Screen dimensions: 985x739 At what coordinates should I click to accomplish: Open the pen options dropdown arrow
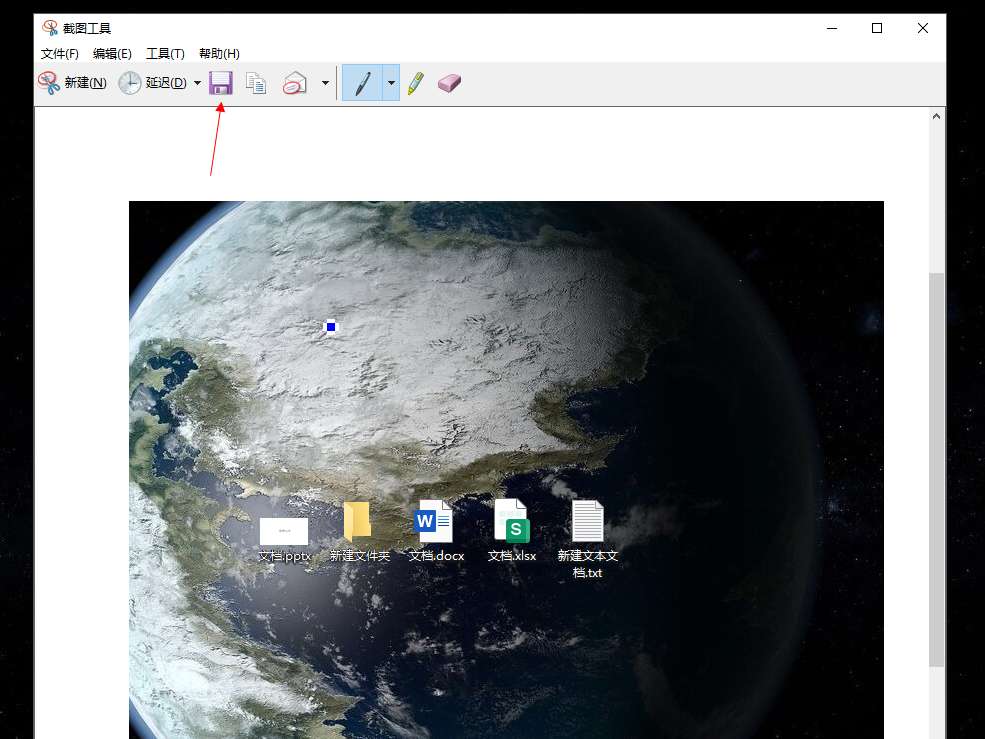click(391, 83)
